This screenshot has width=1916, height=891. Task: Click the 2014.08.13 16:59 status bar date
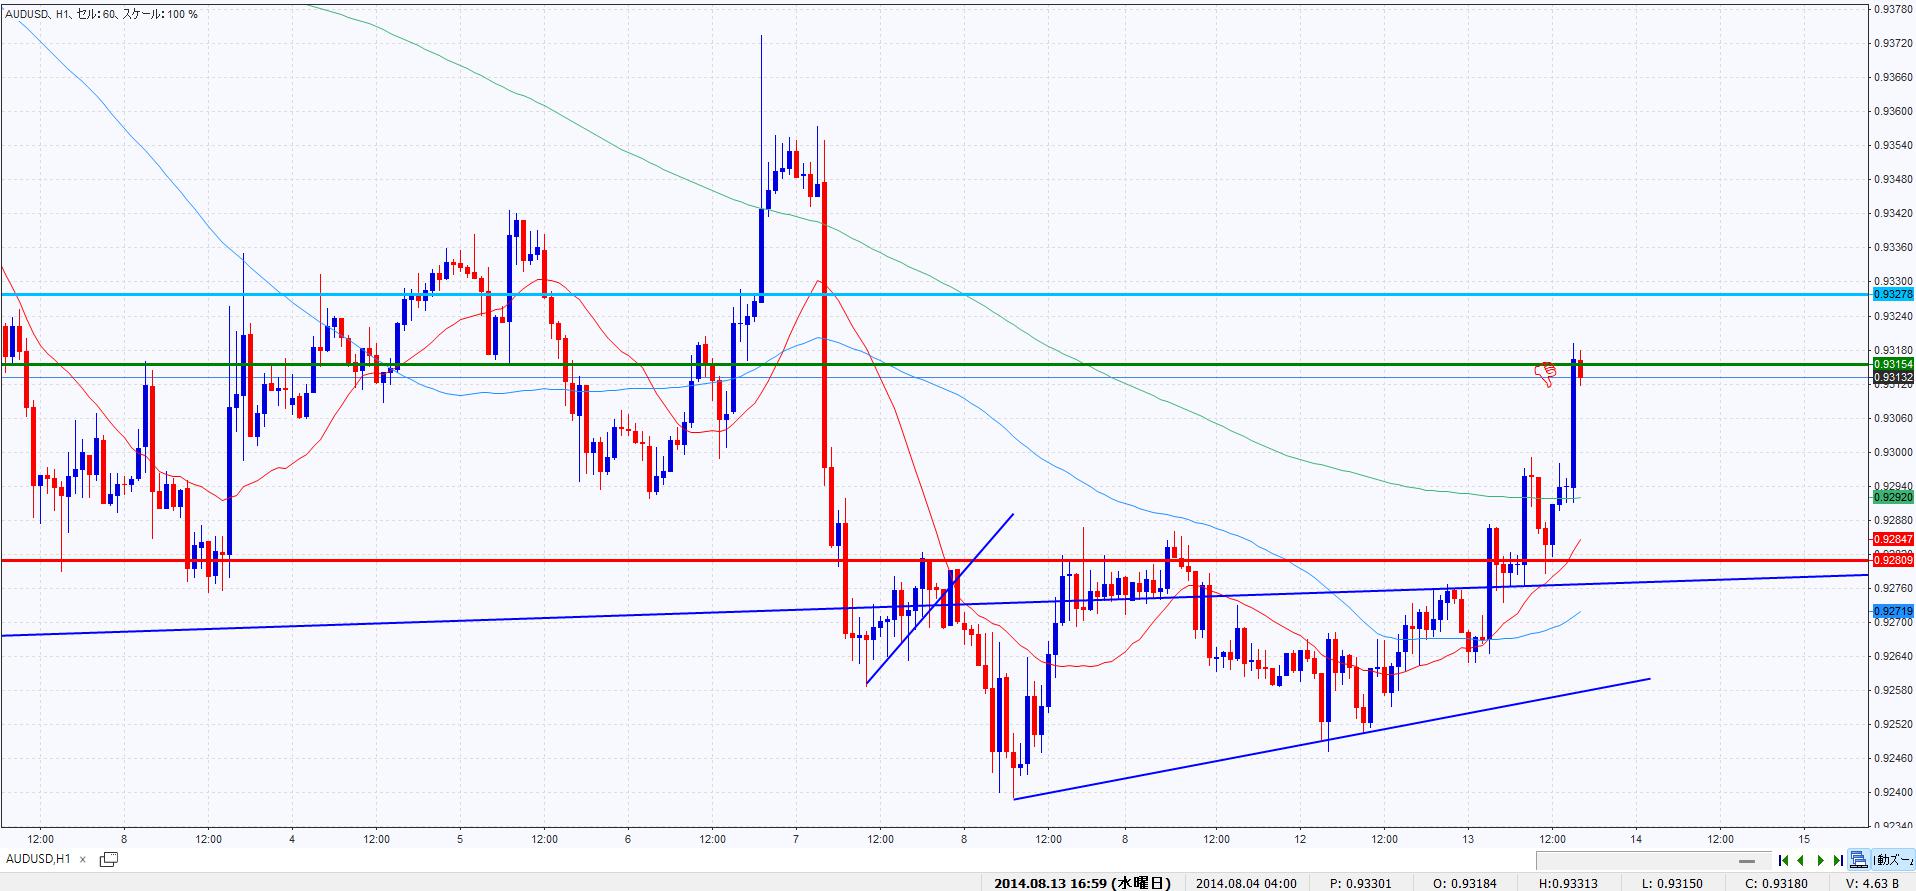[1082, 883]
